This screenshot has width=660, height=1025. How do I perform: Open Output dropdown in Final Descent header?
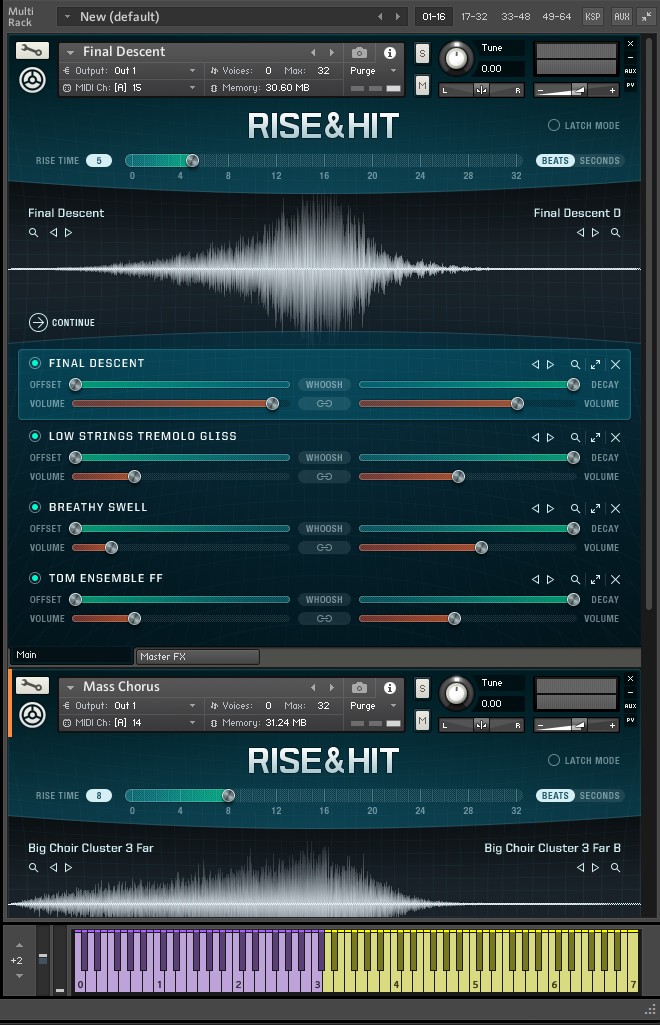[192, 71]
